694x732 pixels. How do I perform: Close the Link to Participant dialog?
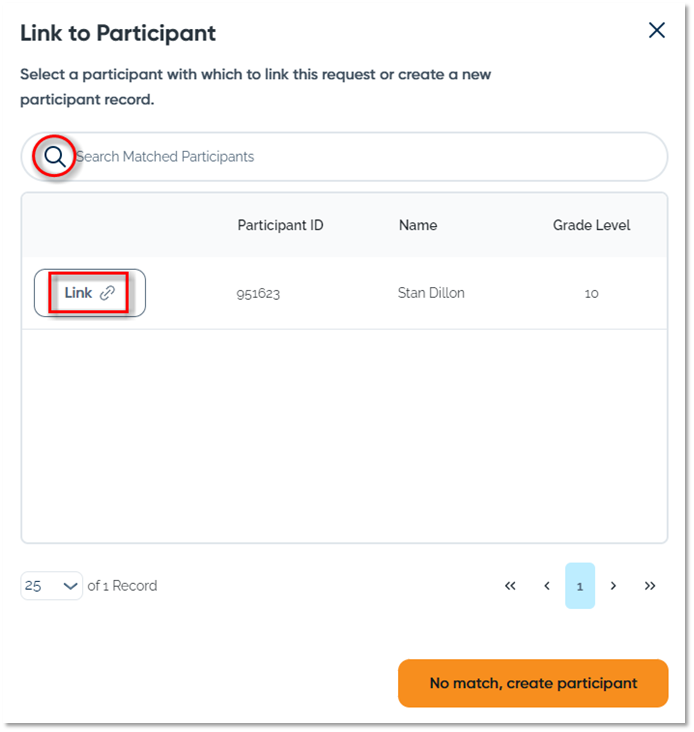point(657,30)
